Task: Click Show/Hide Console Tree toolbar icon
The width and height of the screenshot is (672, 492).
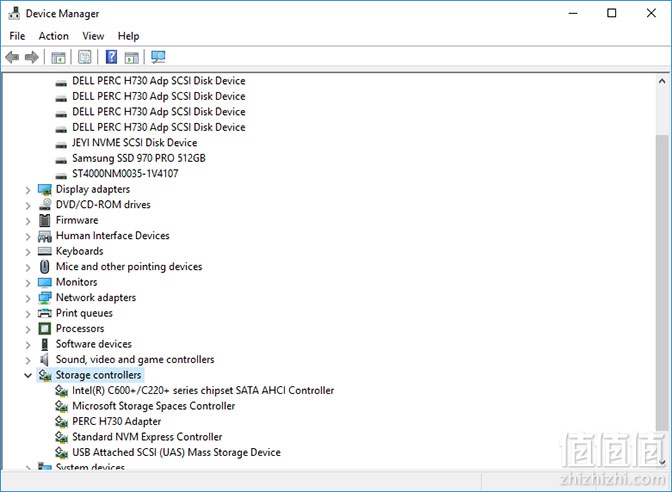Action: pos(58,57)
